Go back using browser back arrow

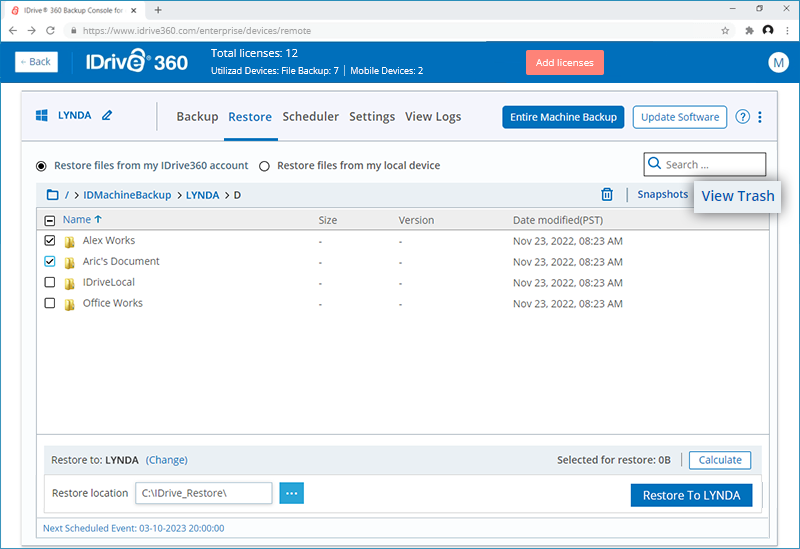tap(13, 31)
